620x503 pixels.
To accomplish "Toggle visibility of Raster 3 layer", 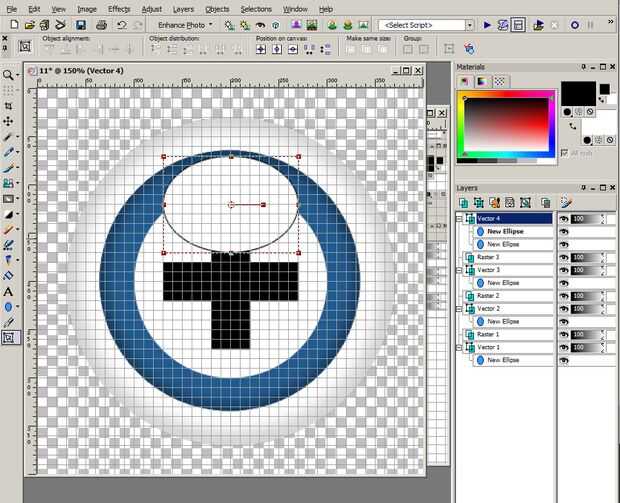I will click(x=564, y=257).
